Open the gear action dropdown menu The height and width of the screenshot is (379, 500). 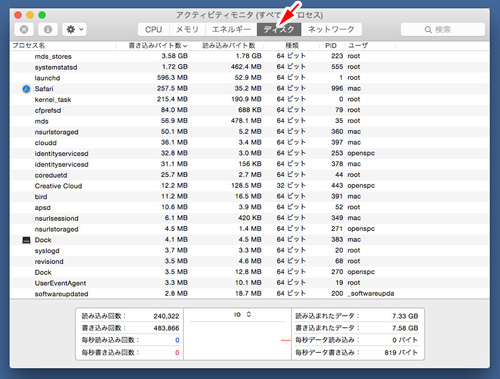(x=74, y=30)
